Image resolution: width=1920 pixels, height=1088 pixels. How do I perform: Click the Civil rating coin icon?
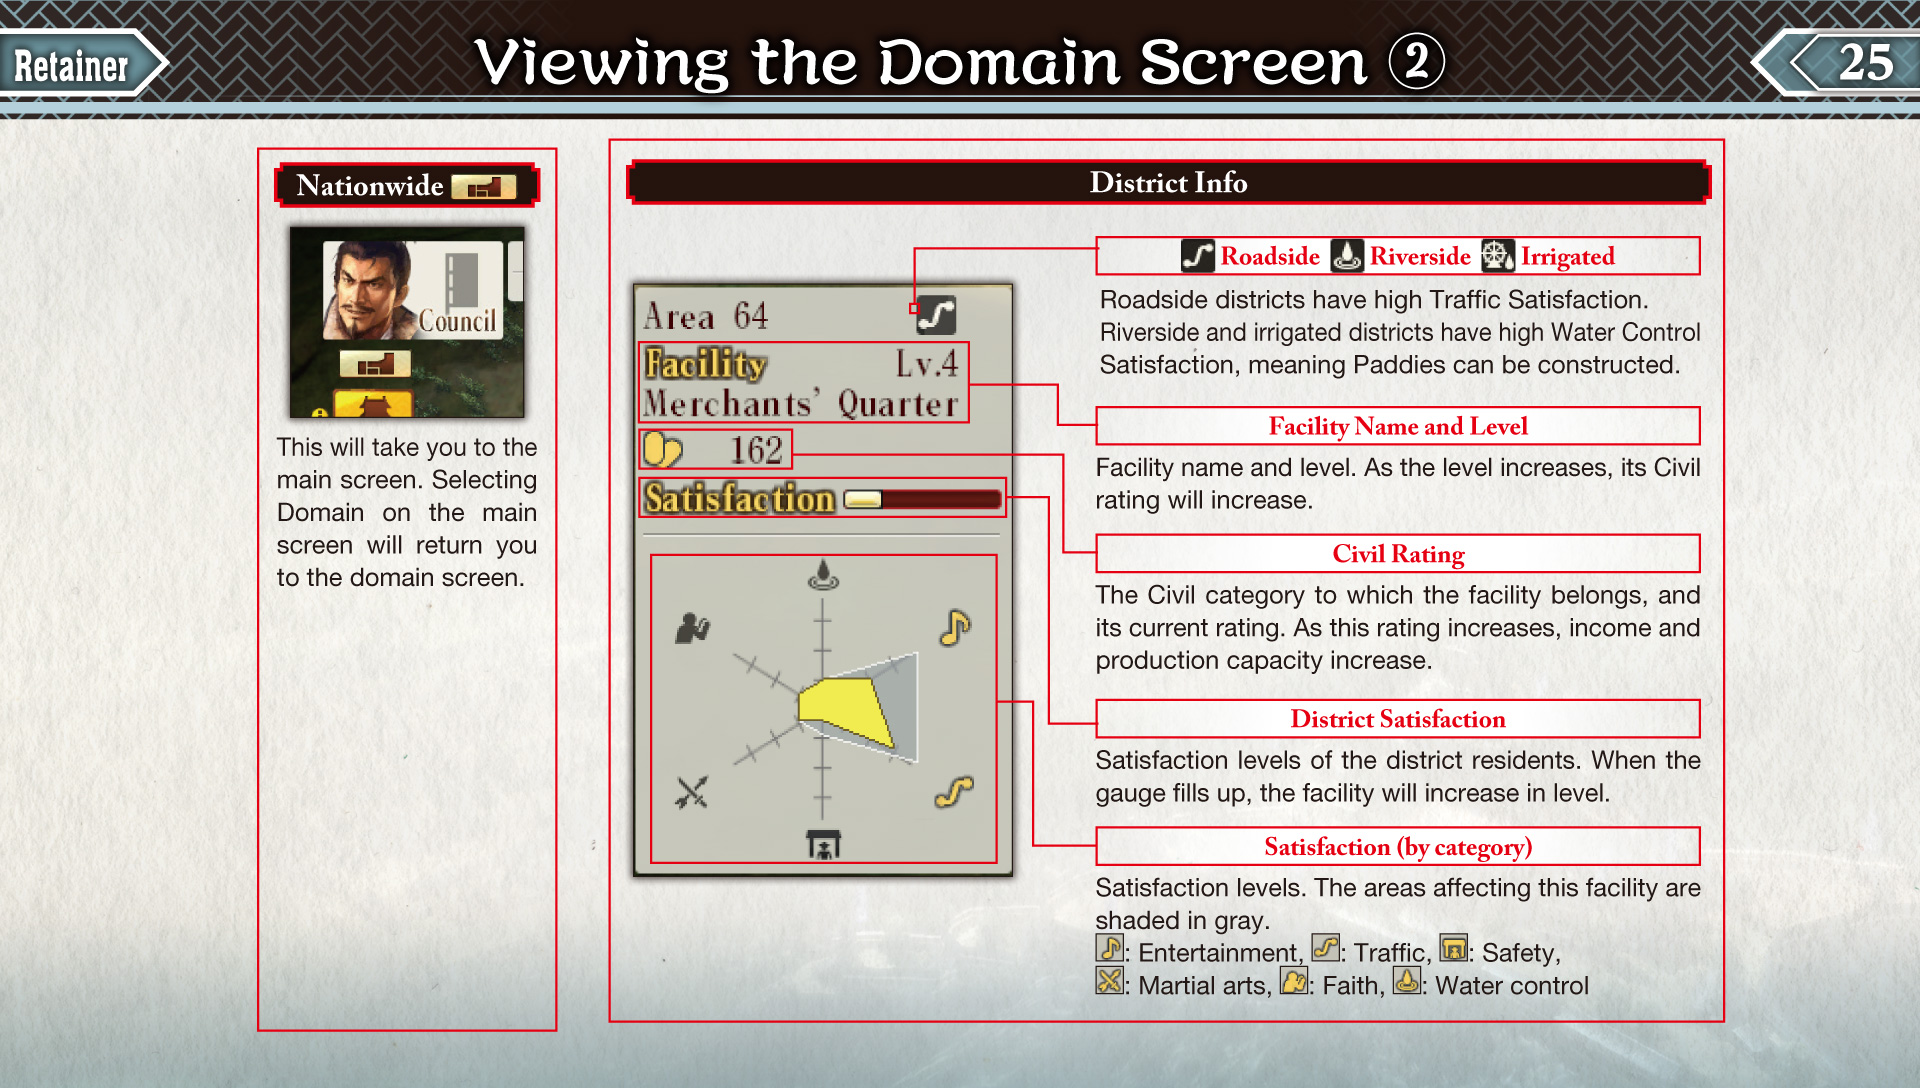pos(662,450)
